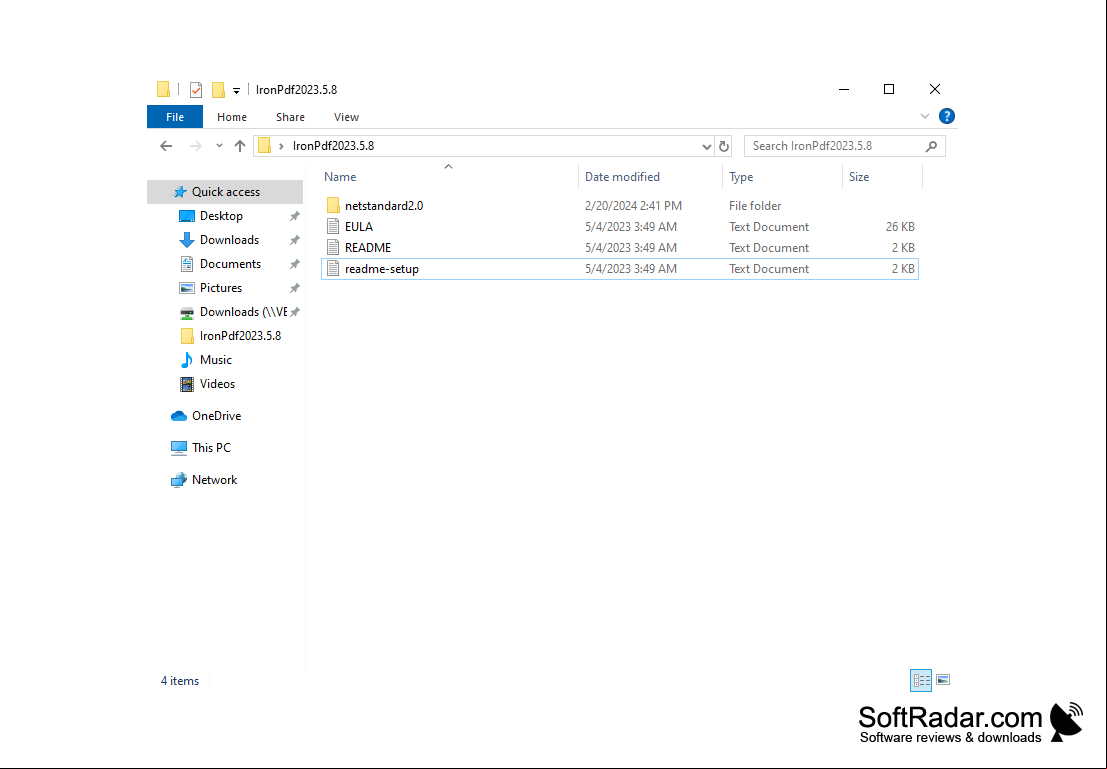Open IronPdf2023.5.8 in the navigation pane
The height and width of the screenshot is (769, 1107).
pyautogui.click(x=240, y=336)
